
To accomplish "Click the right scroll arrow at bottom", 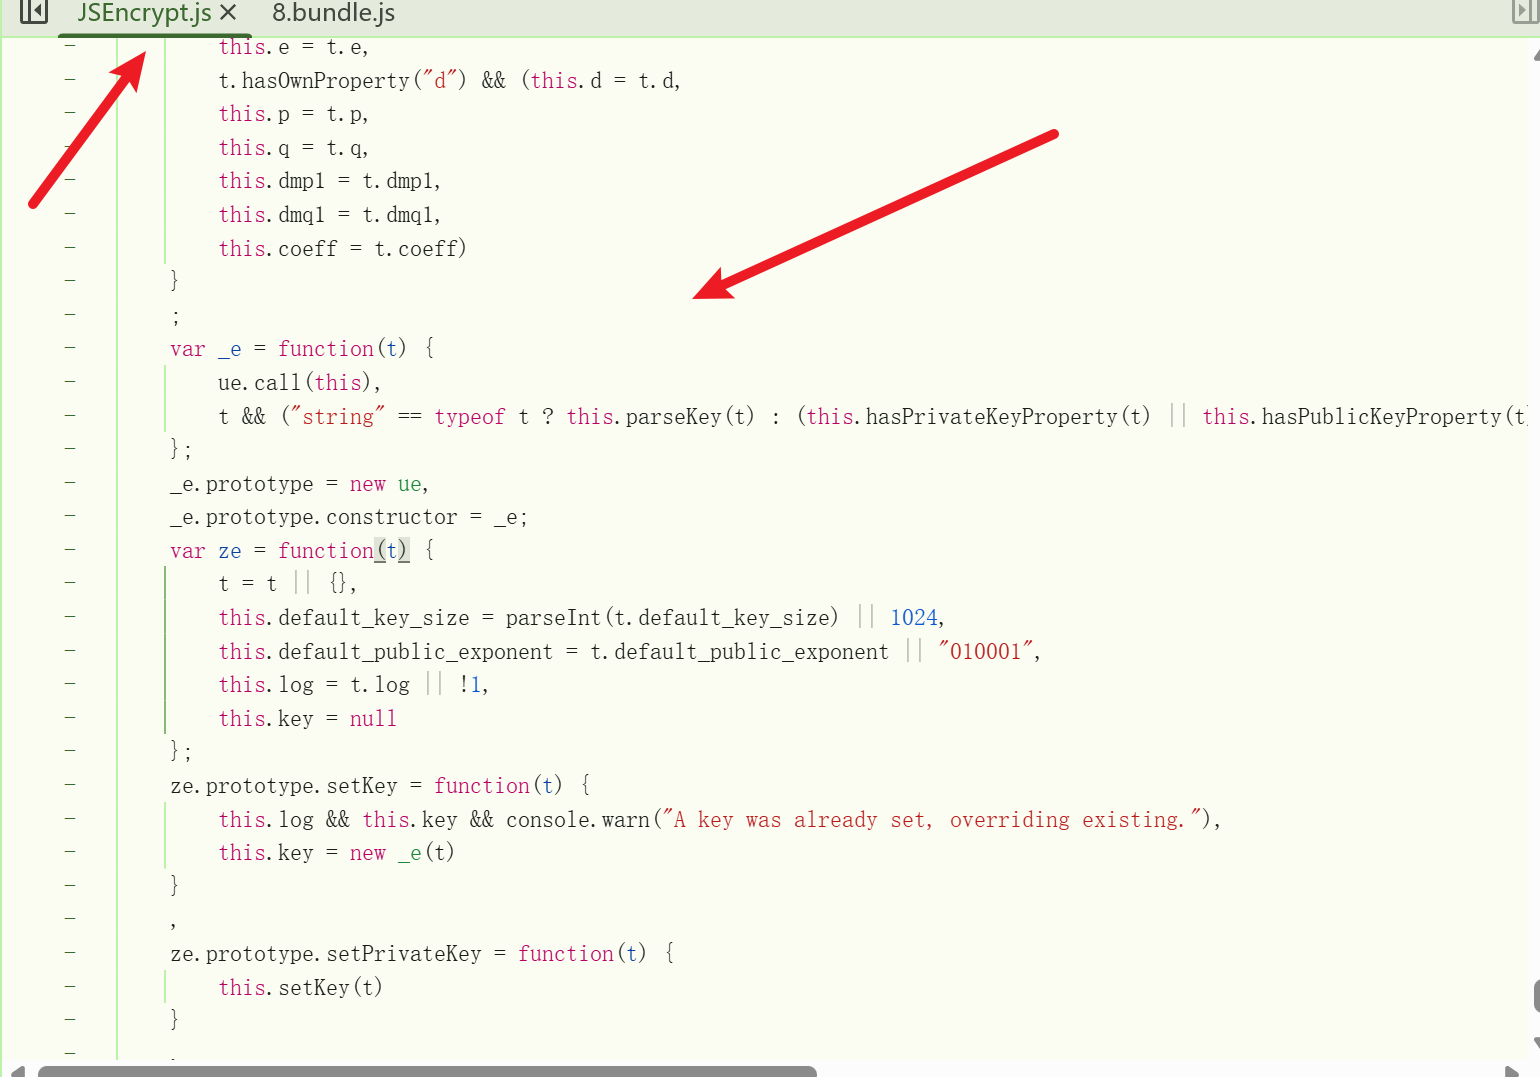I will 1511,1071.
